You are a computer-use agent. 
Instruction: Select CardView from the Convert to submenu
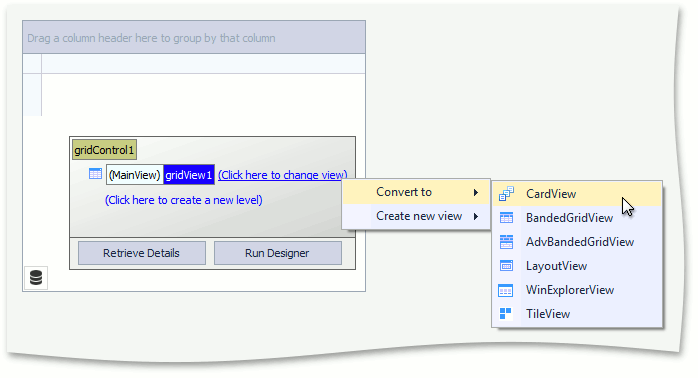tap(577, 194)
